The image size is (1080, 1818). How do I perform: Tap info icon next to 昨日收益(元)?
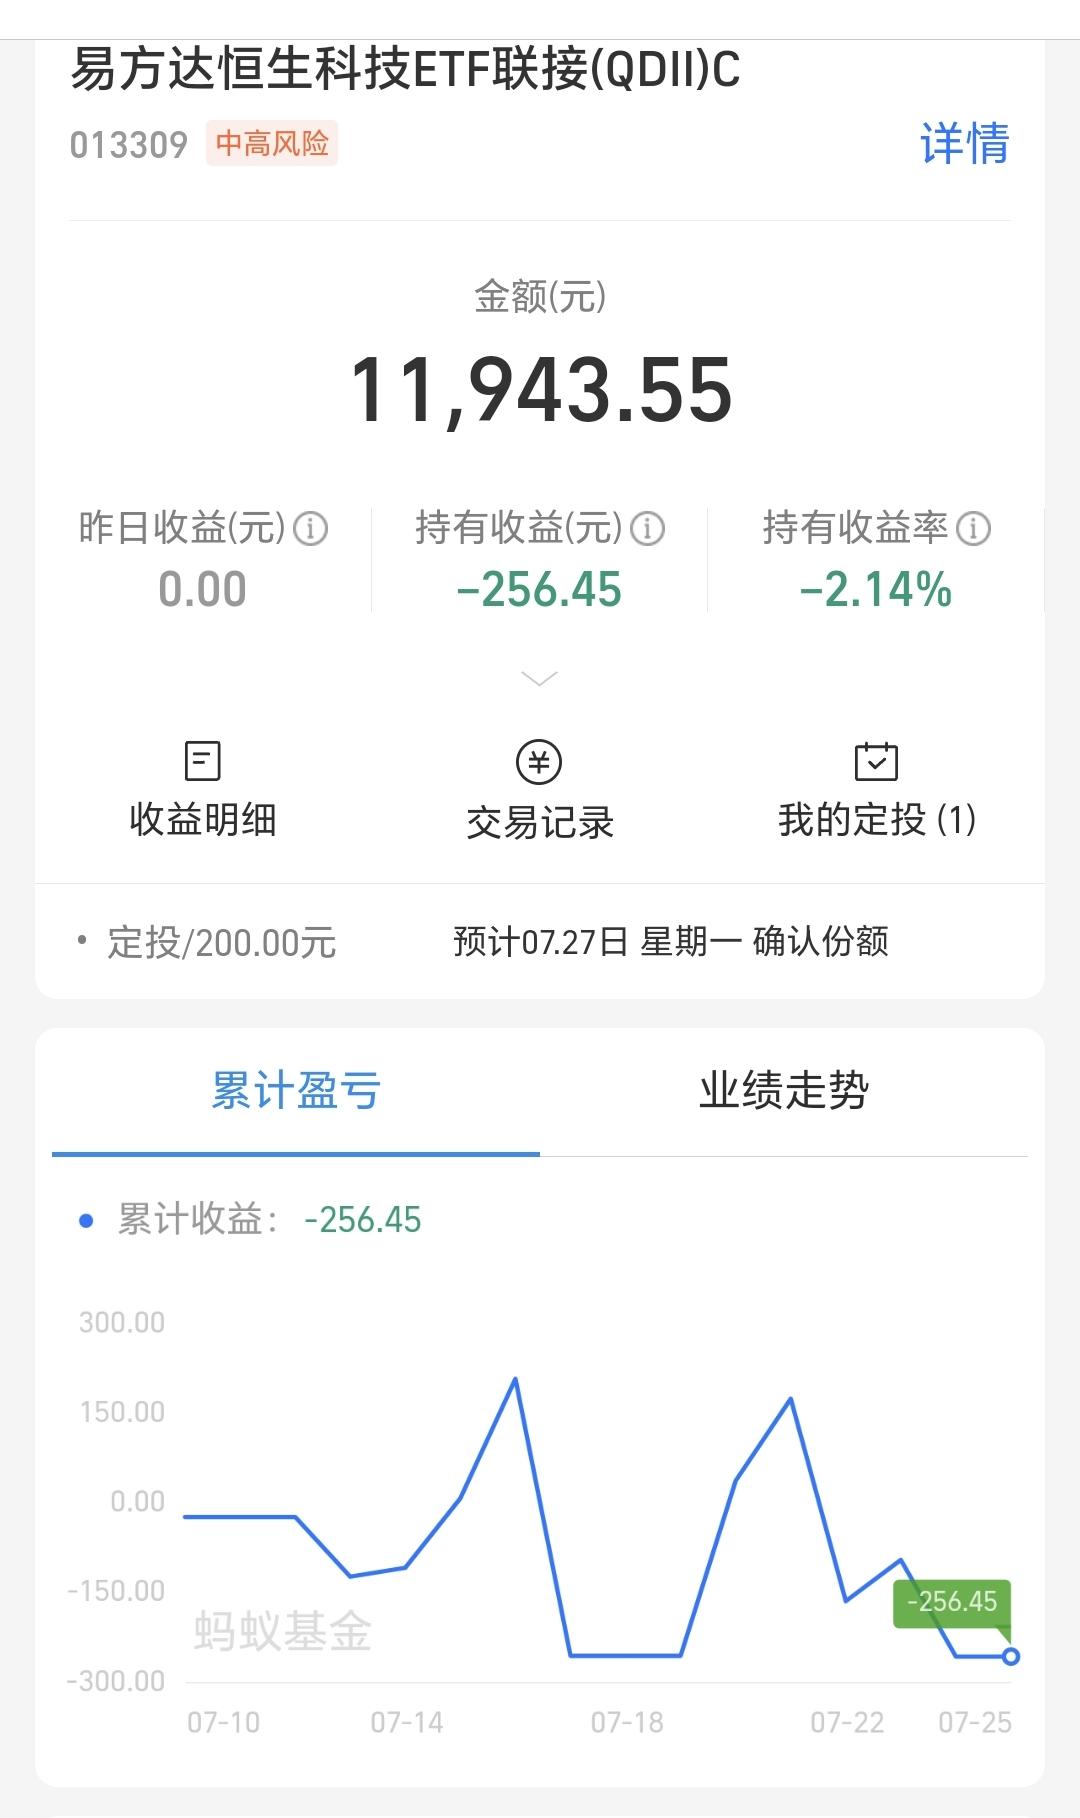tap(310, 528)
